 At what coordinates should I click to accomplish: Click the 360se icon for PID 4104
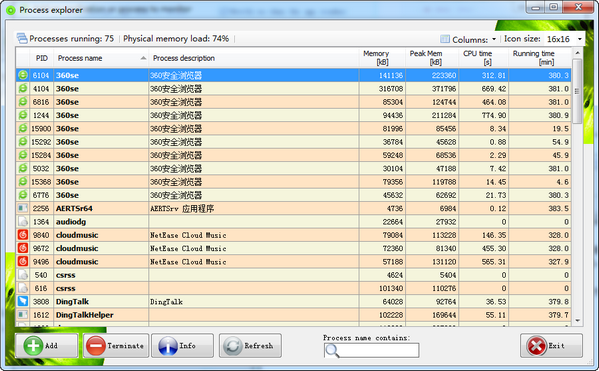pos(23,88)
